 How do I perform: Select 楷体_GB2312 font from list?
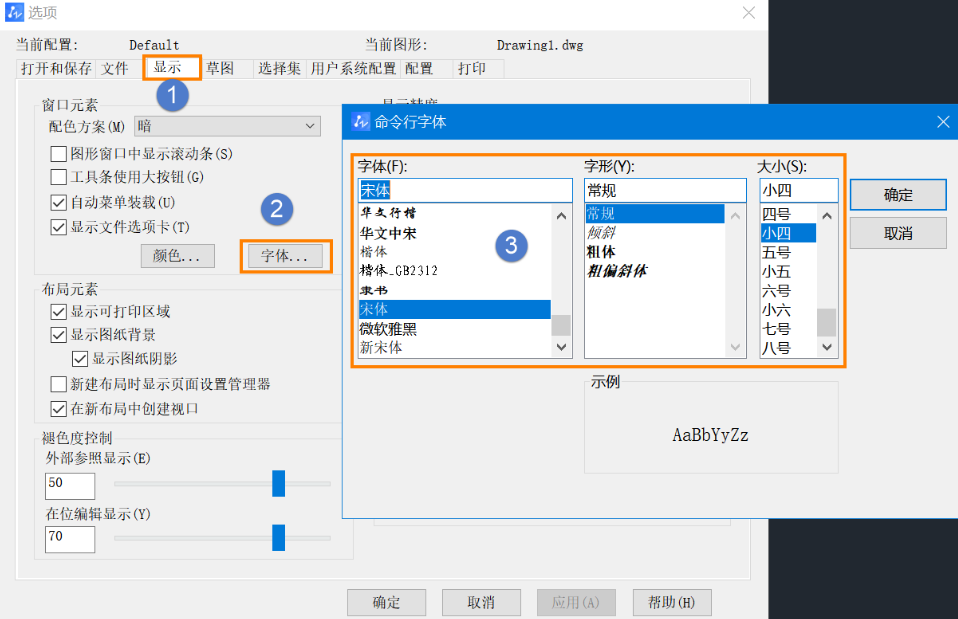click(455, 271)
